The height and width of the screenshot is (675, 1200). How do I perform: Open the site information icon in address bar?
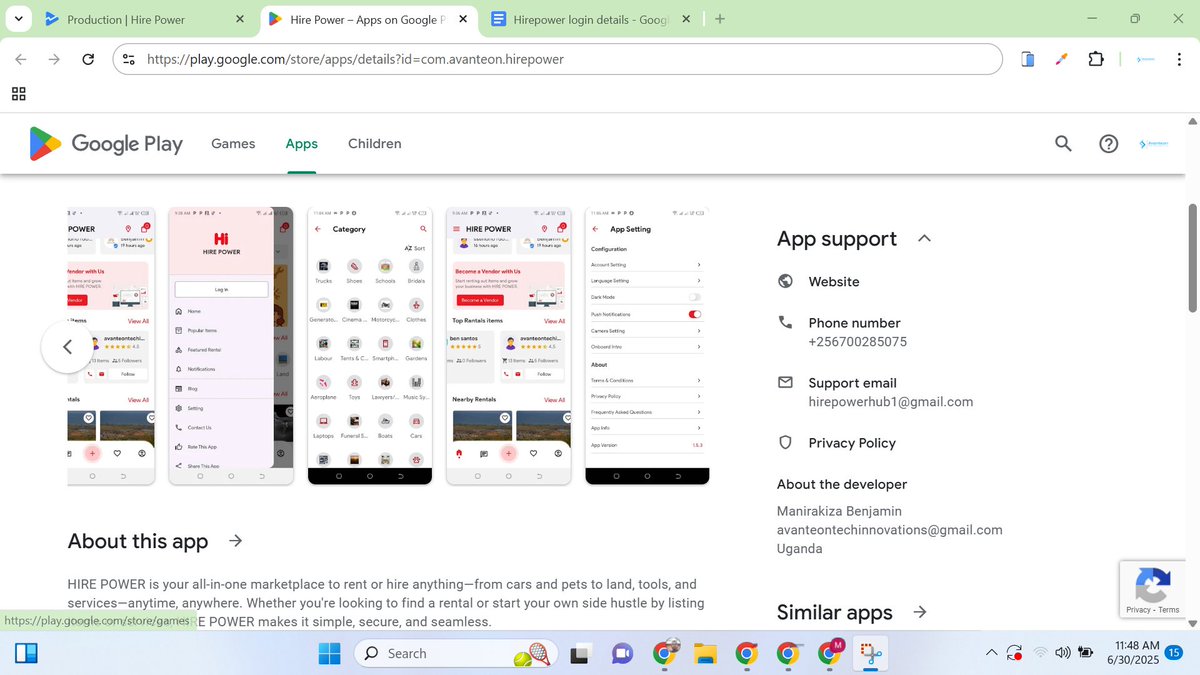(128, 59)
